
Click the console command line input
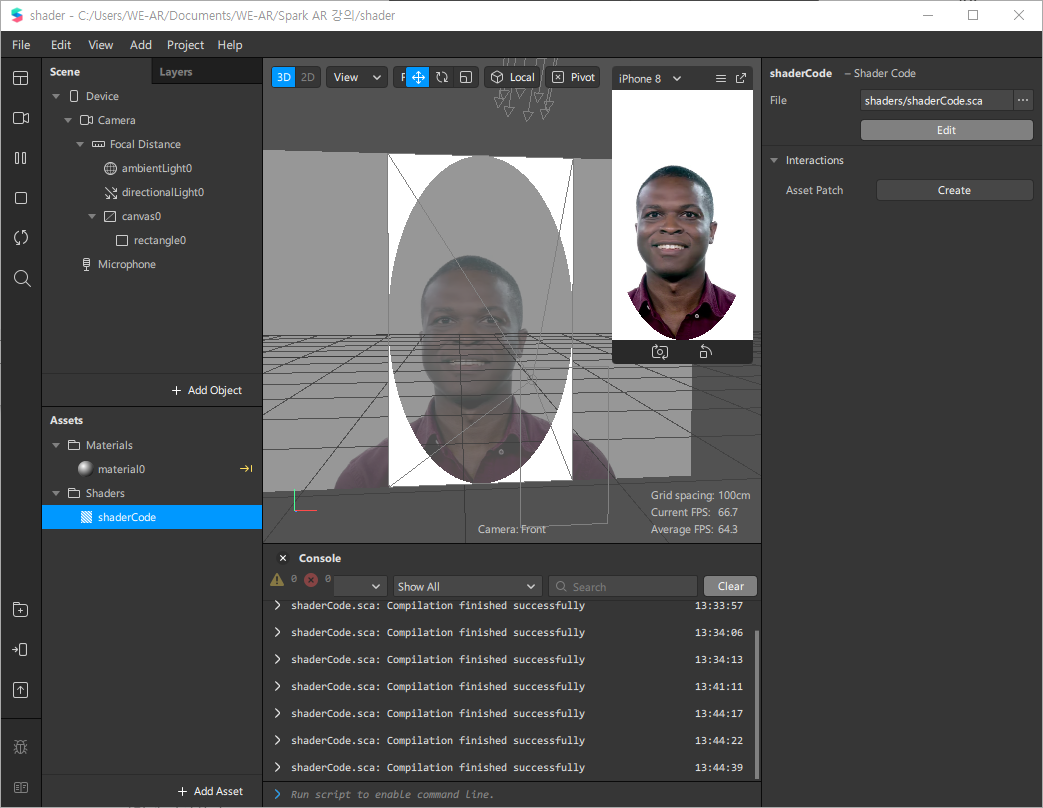pos(512,795)
